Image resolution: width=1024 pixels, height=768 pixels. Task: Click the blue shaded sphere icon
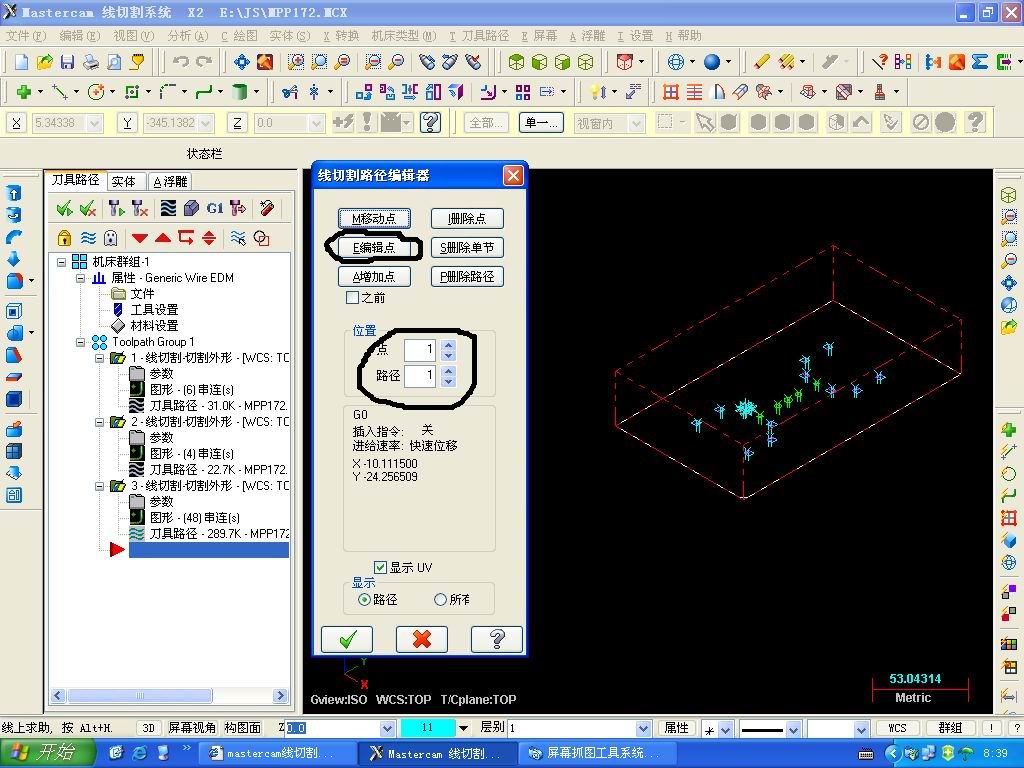(712, 62)
